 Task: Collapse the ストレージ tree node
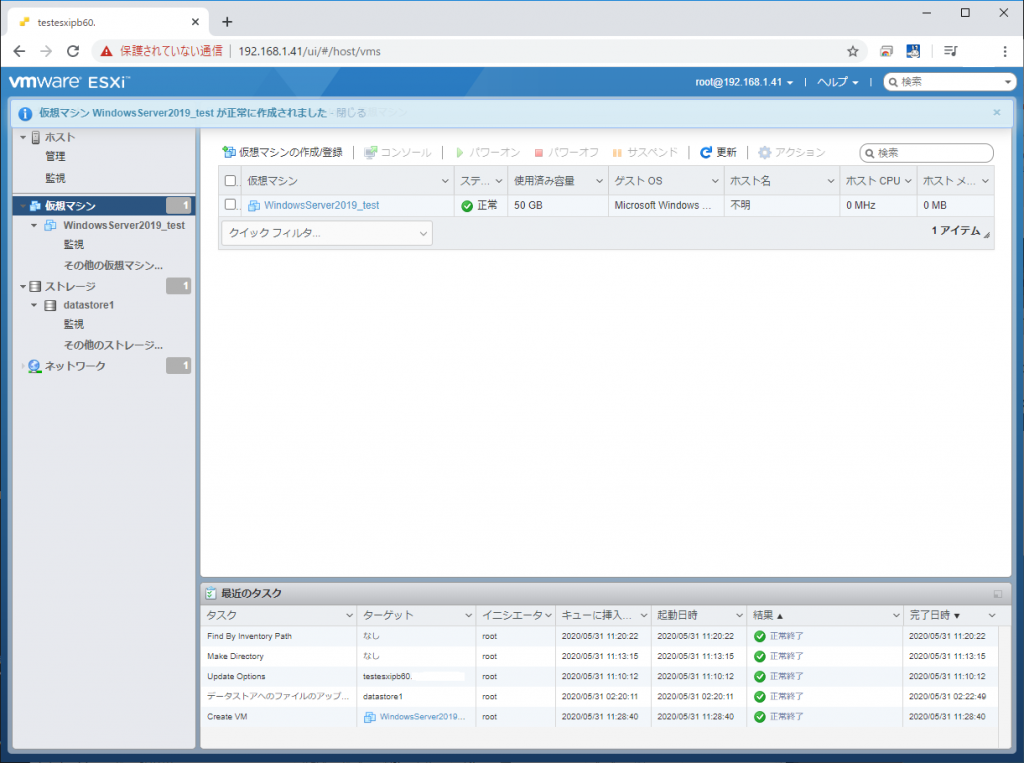click(x=23, y=287)
